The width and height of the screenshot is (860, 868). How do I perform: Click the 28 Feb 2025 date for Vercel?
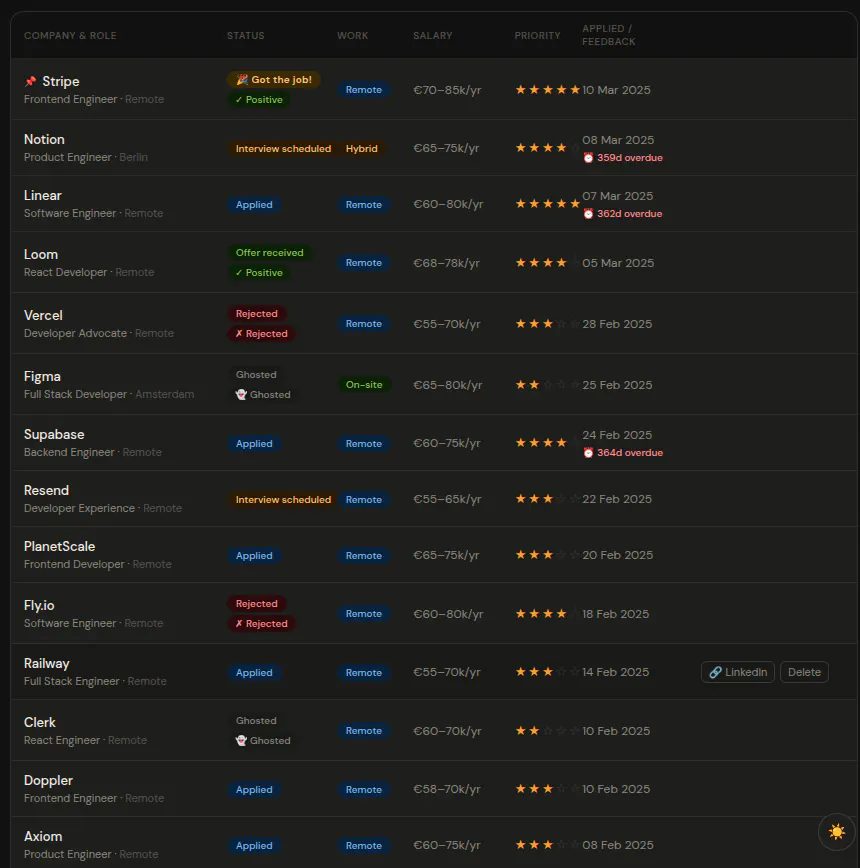617,324
